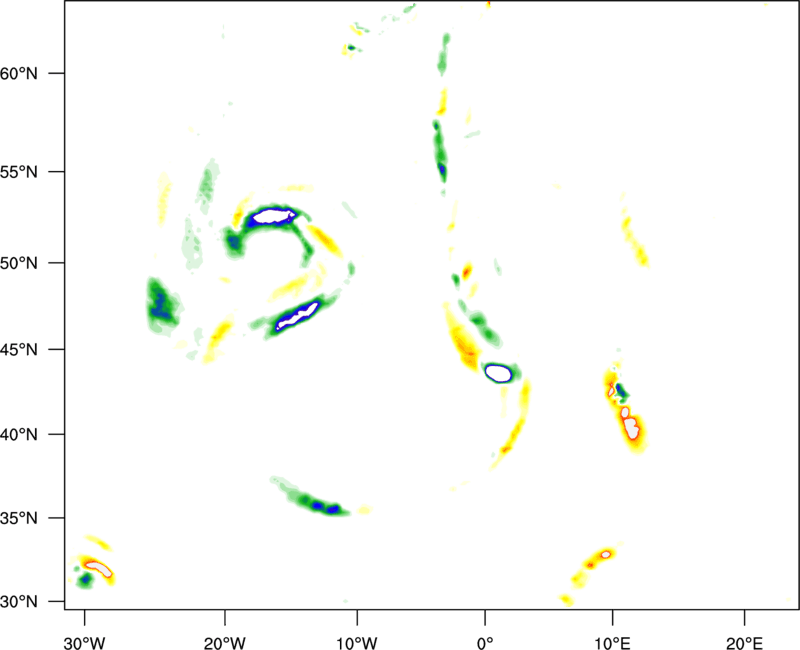Click the 60°N latitude label
This screenshot has height=650, width=800.
19,73
